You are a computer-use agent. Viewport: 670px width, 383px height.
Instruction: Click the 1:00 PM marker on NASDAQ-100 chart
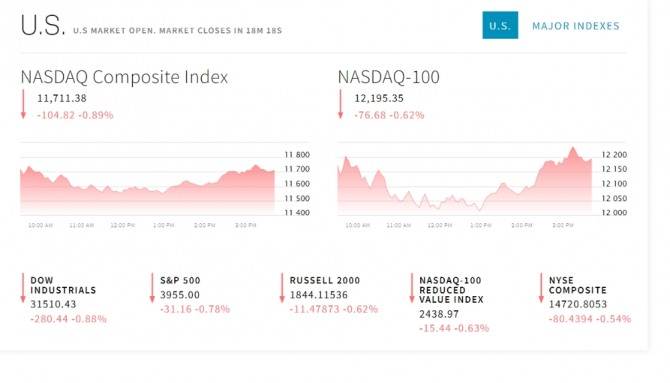(x=481, y=225)
